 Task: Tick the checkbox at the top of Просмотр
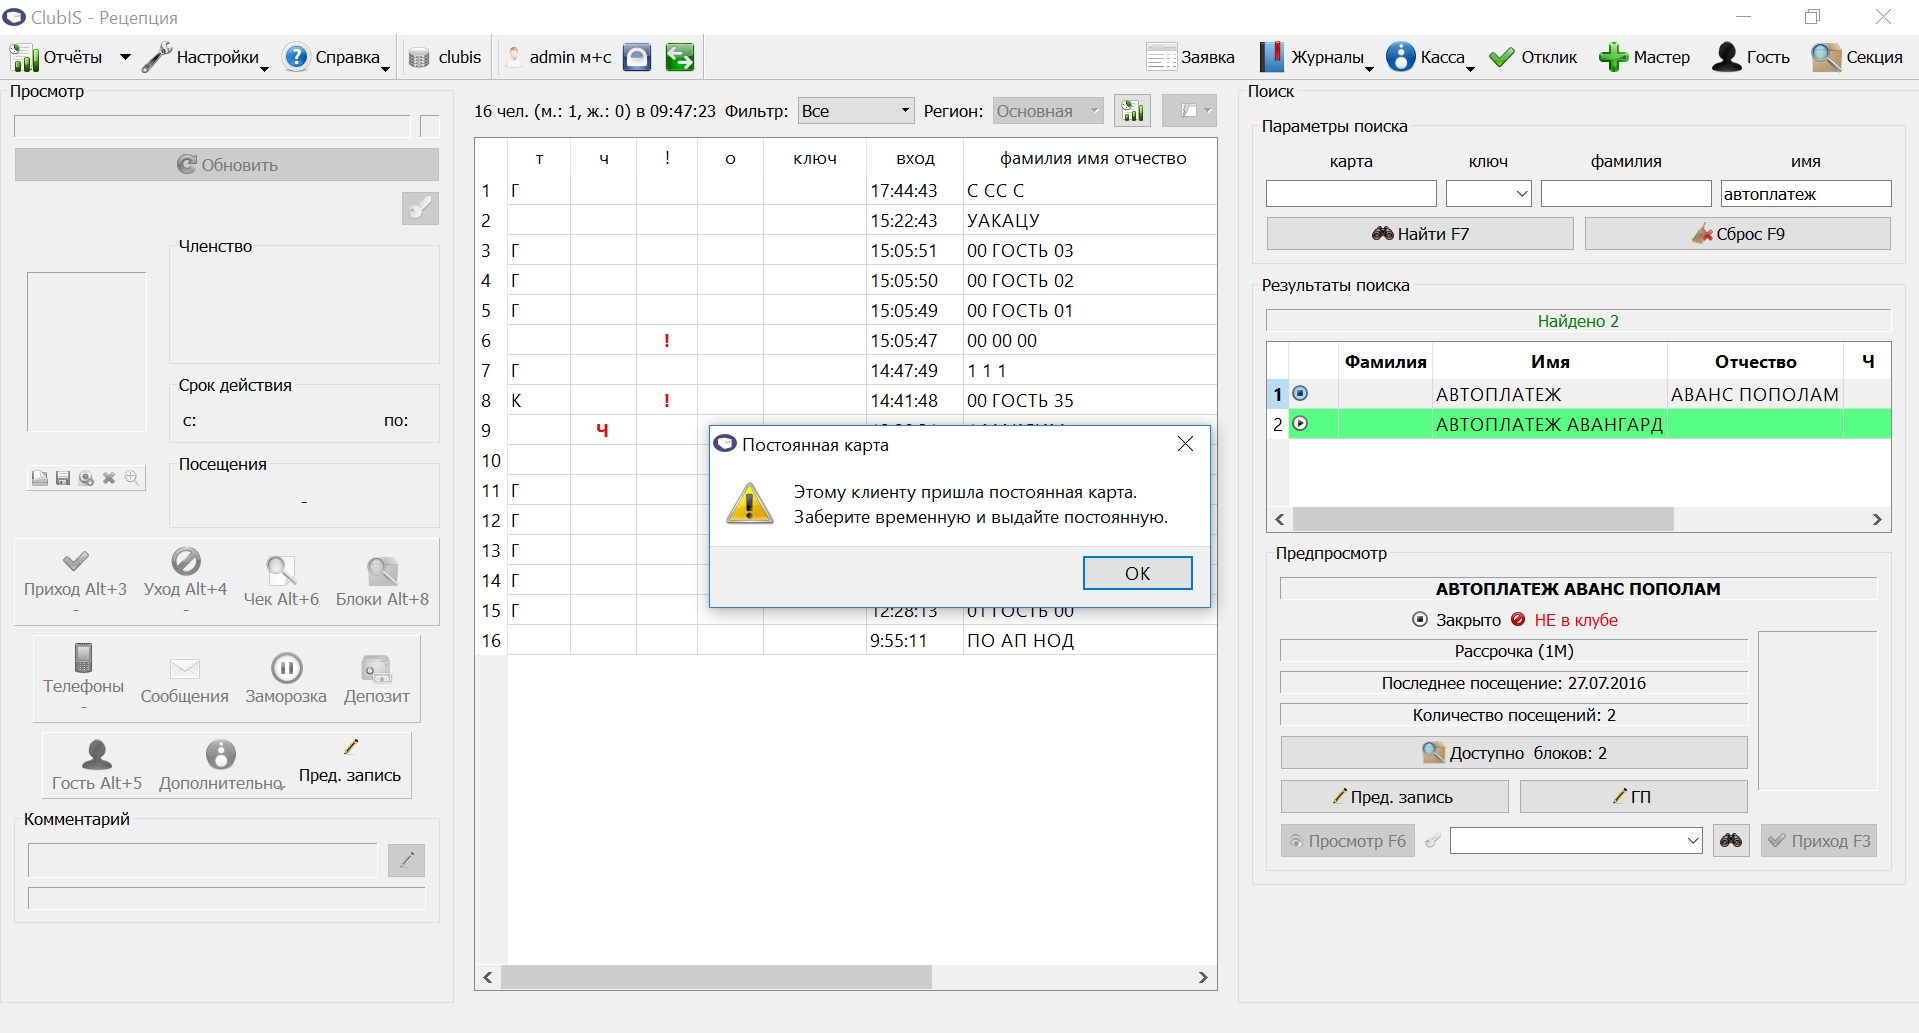coord(430,127)
